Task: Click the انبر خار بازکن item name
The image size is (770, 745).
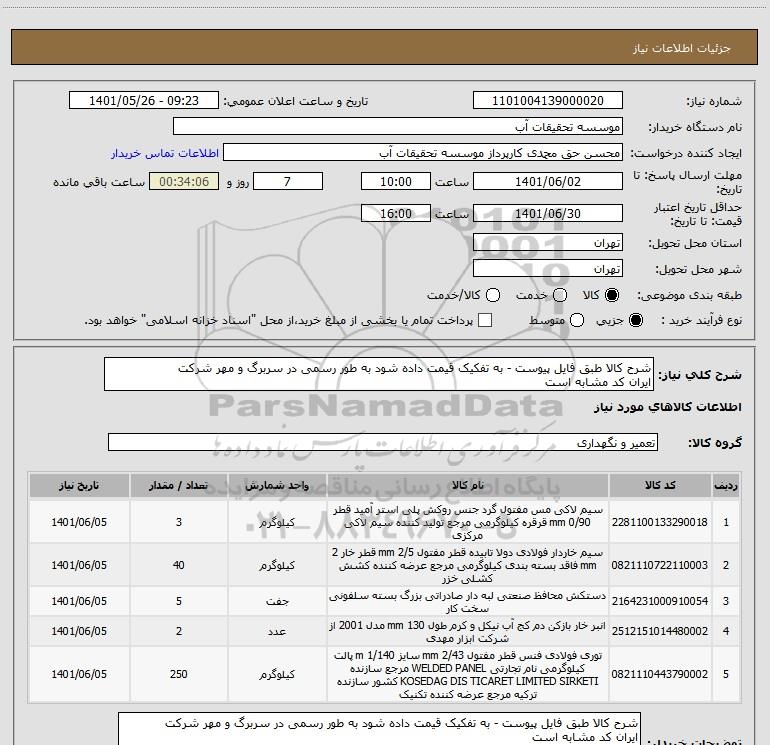Action: coord(468,632)
